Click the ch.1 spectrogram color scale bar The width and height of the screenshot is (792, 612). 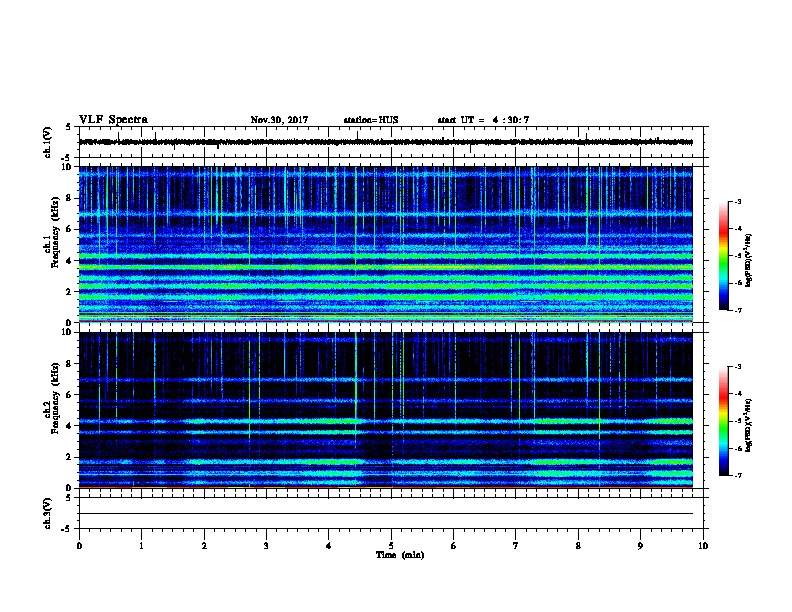point(724,256)
